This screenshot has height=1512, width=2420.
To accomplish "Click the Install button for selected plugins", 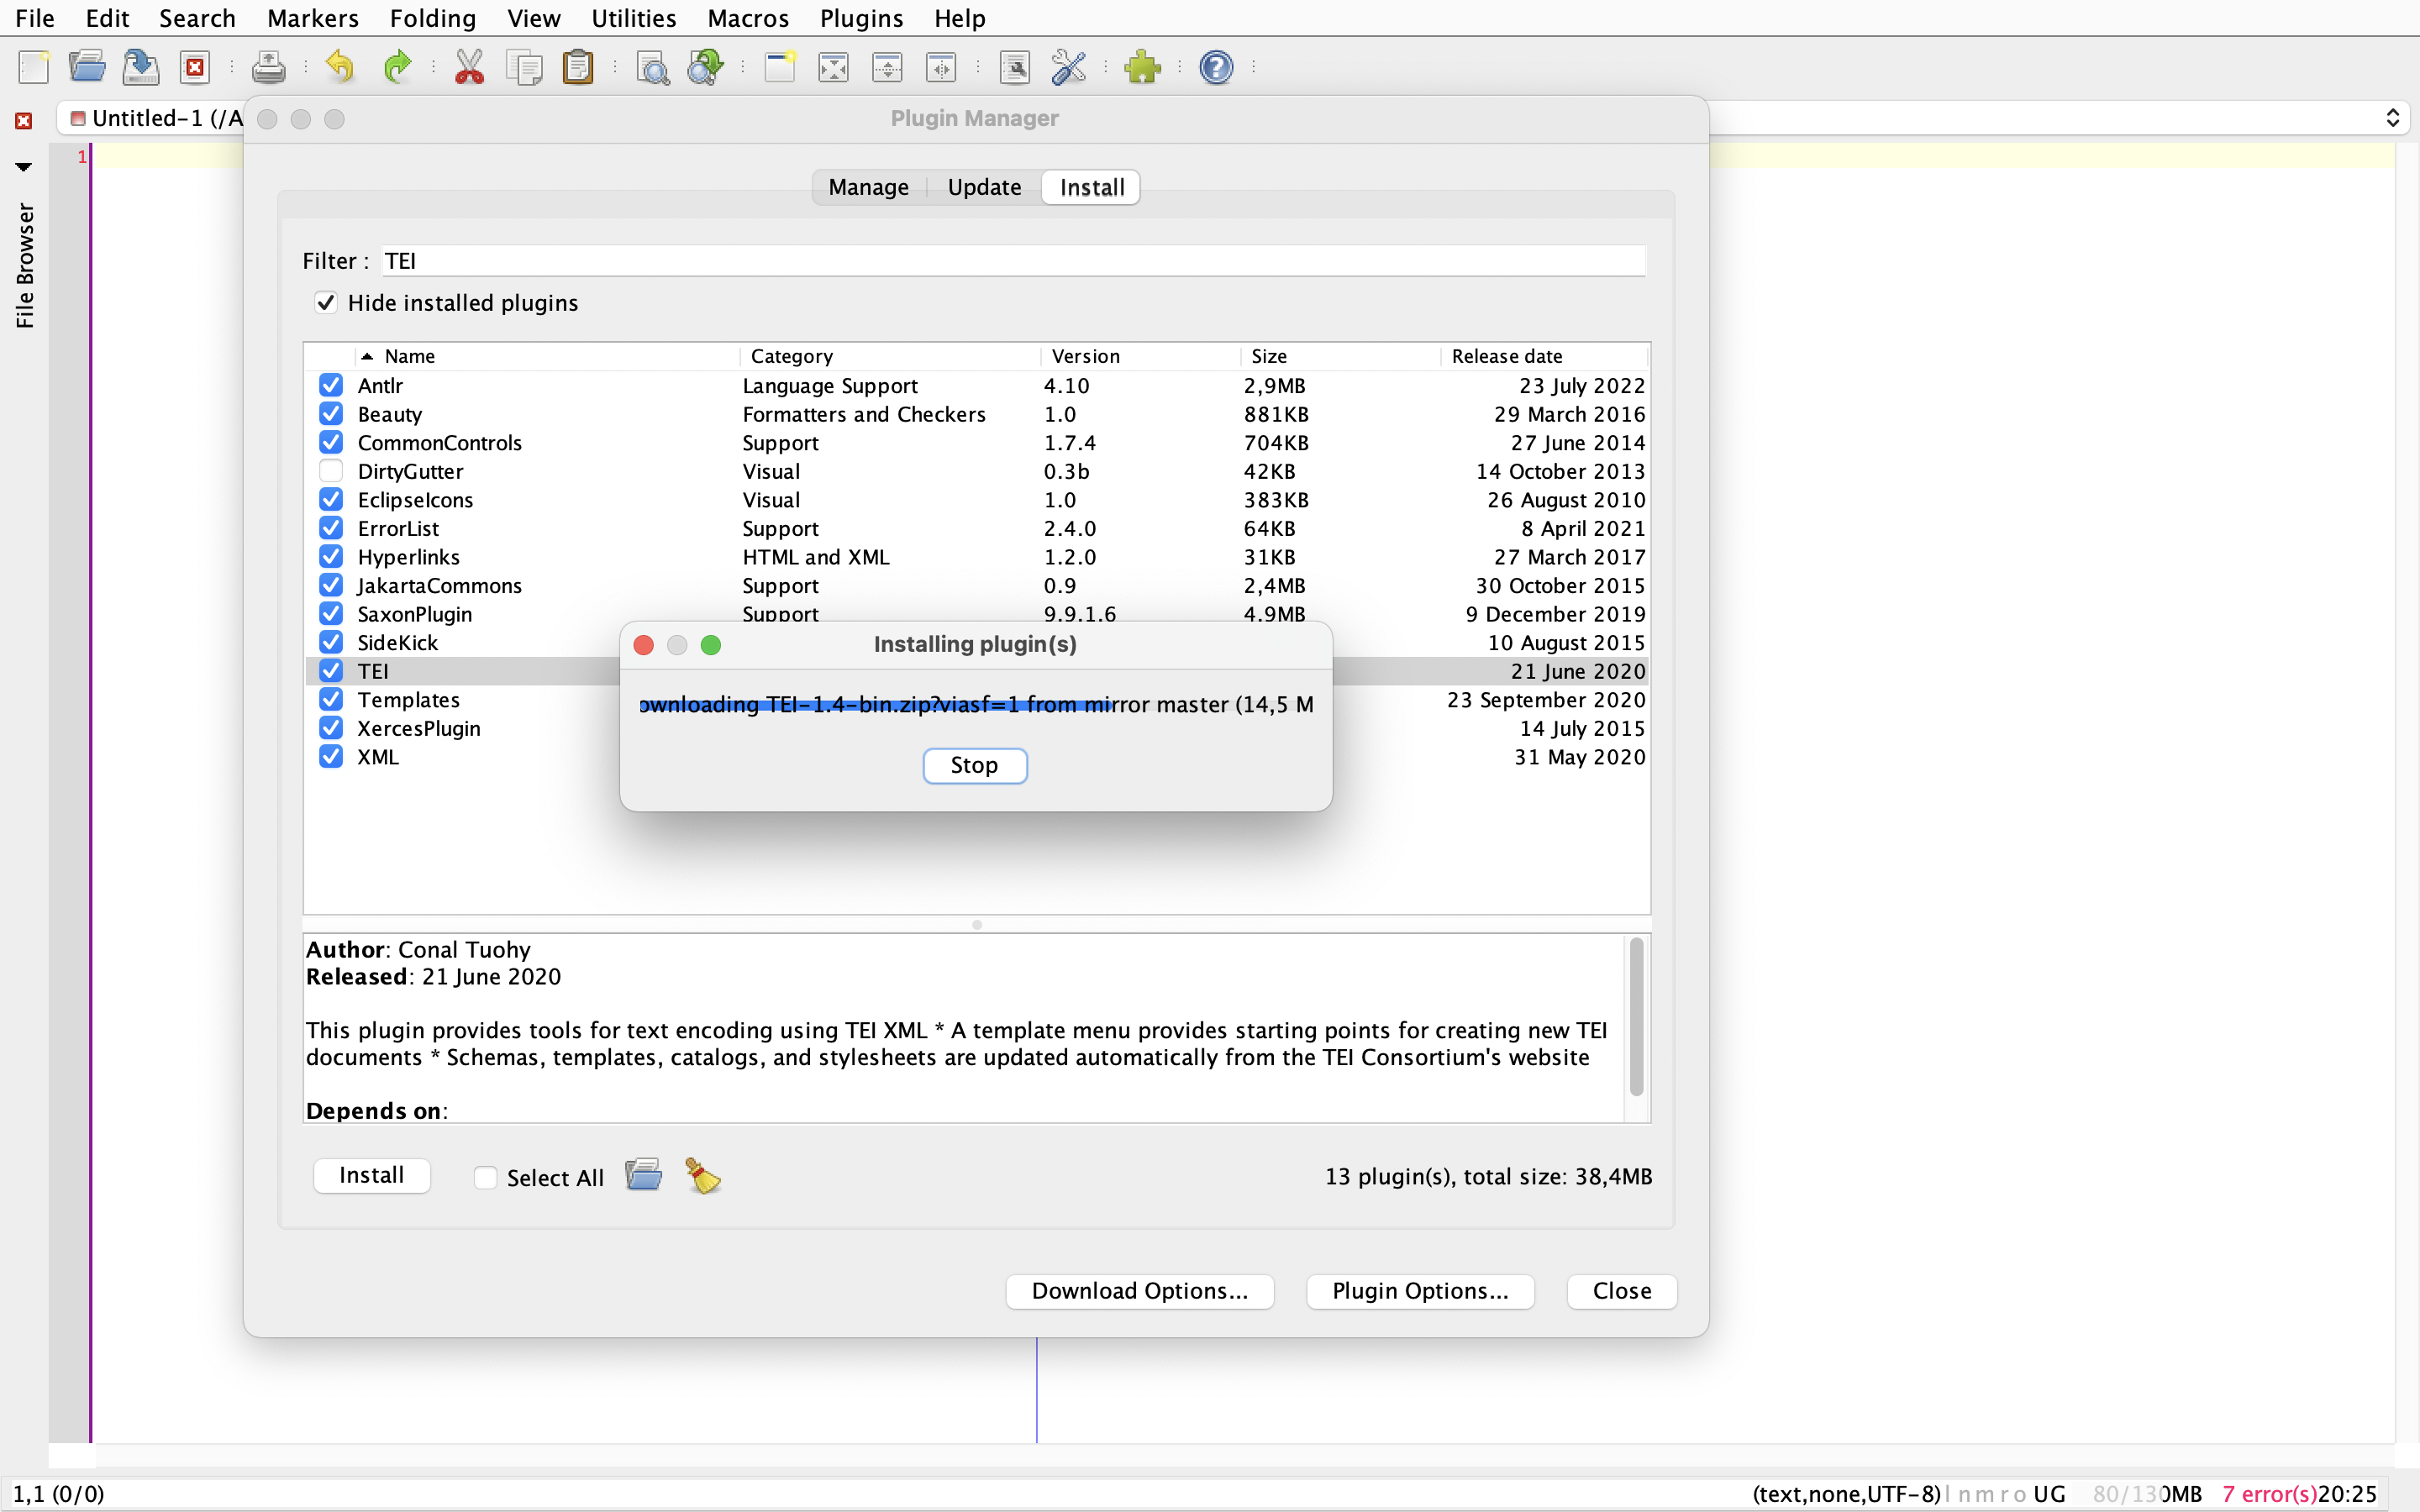I will point(371,1176).
